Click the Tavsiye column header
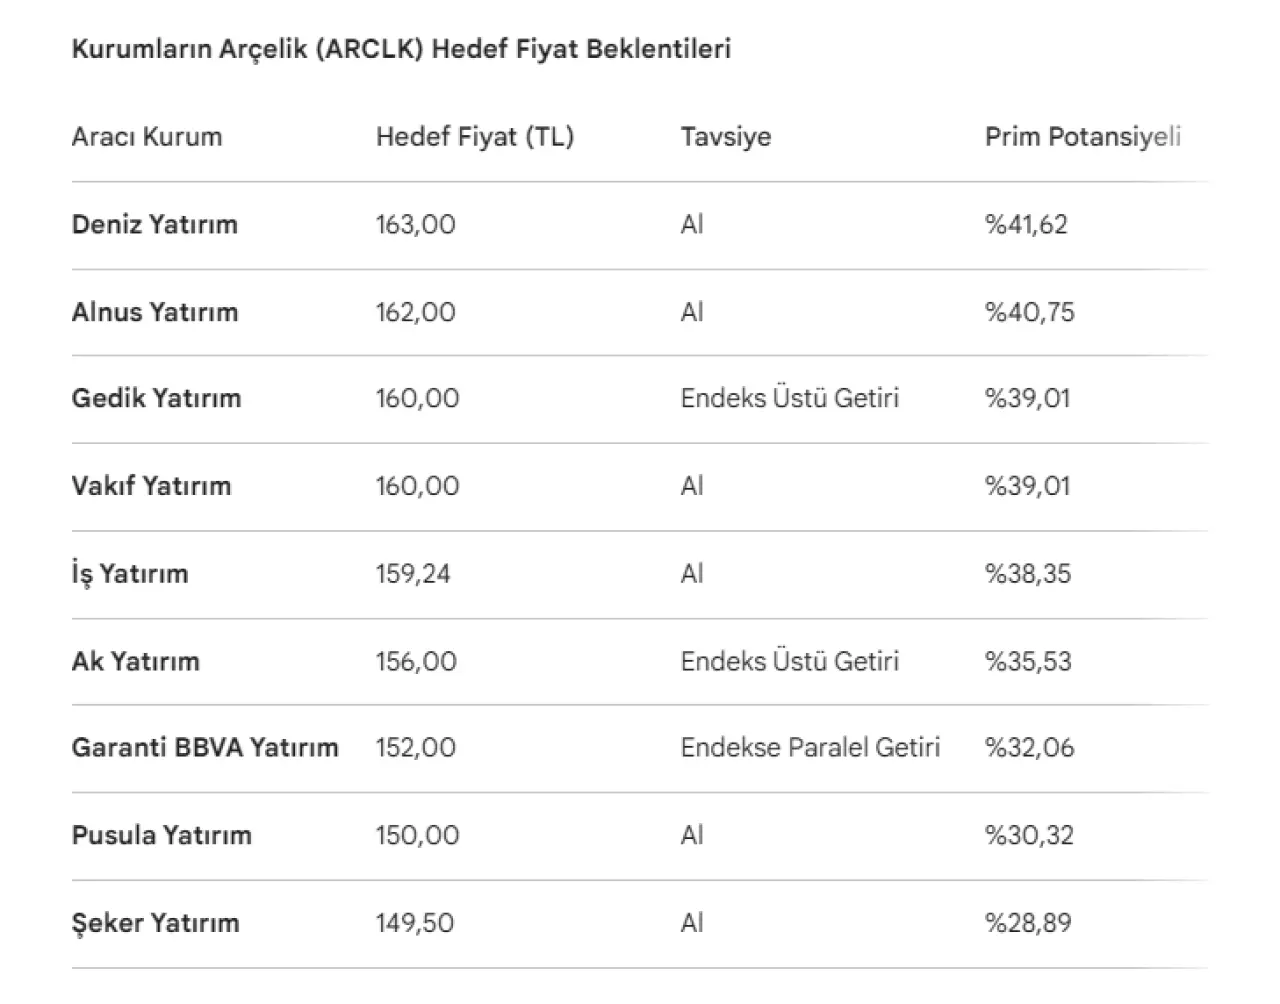The width and height of the screenshot is (1280, 1004). tap(725, 137)
